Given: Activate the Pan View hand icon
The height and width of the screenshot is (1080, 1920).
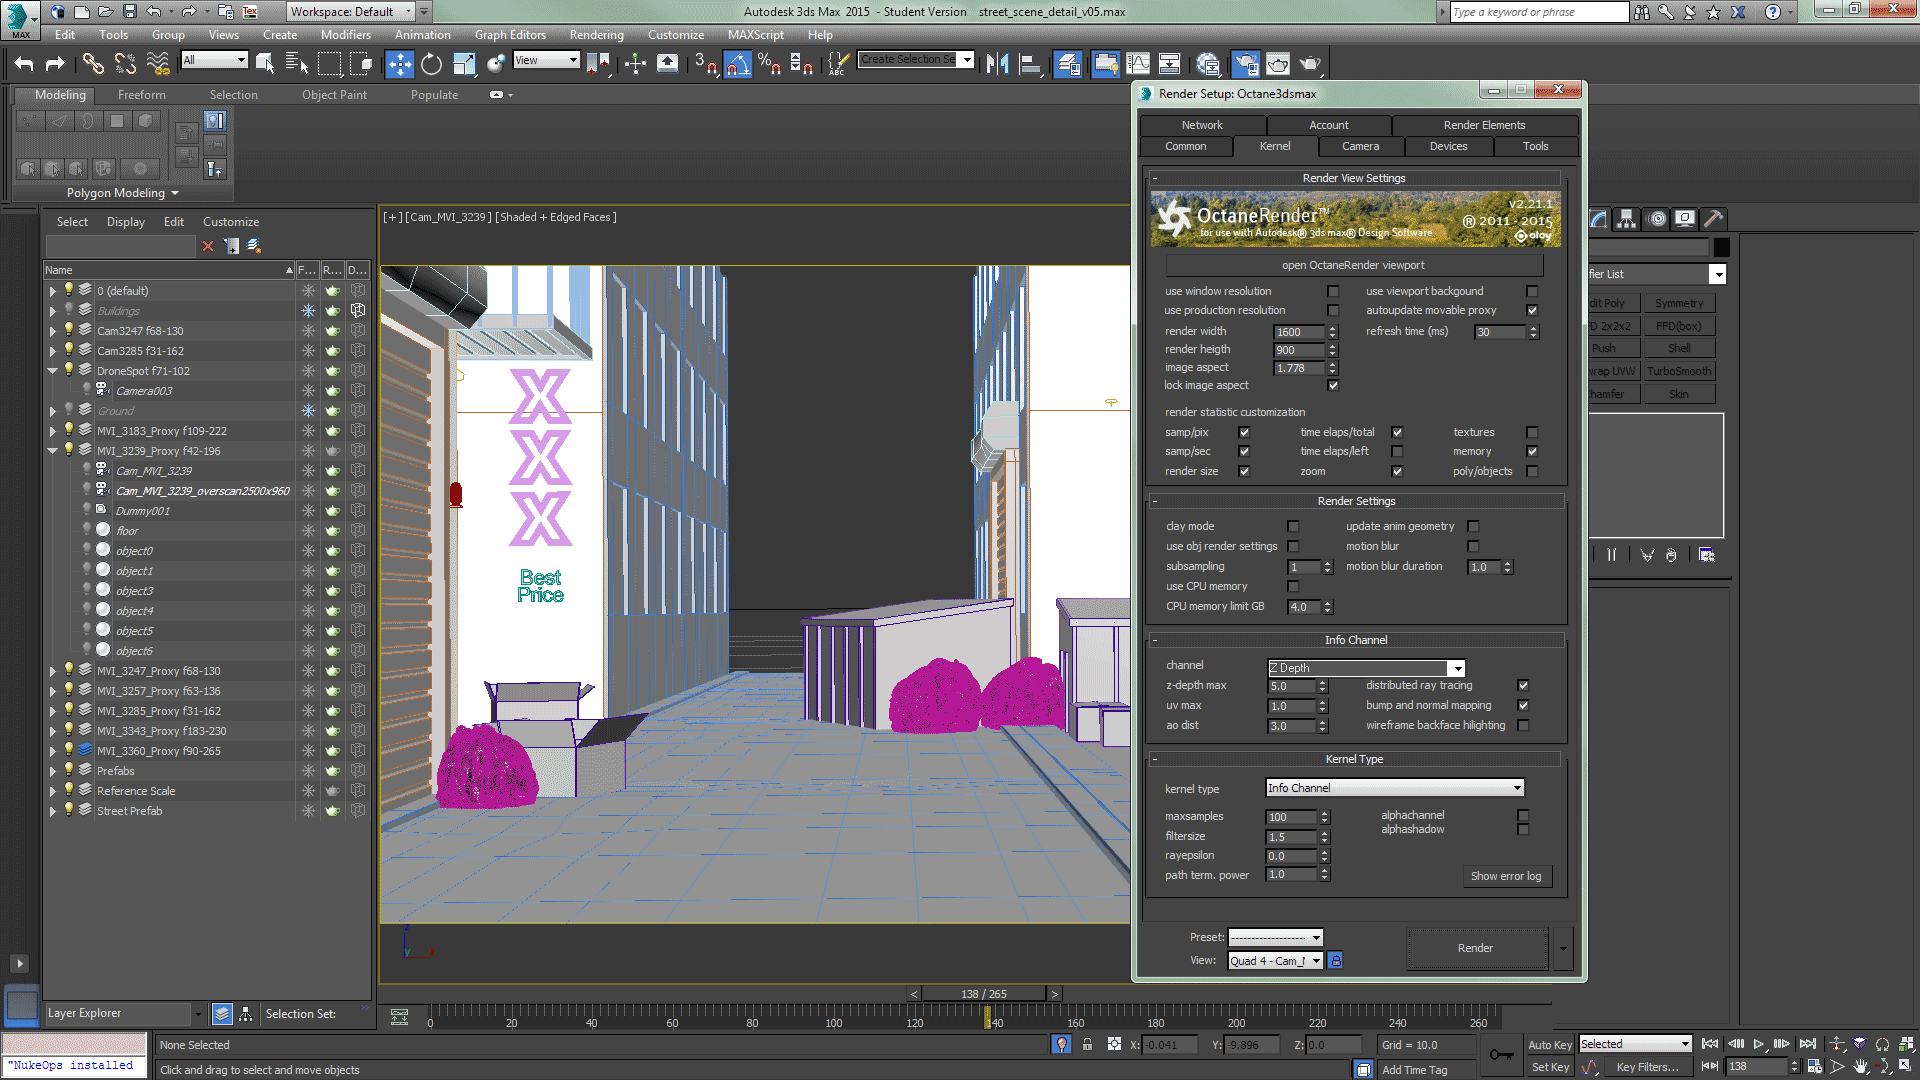Looking at the screenshot, I should click(1860, 1067).
